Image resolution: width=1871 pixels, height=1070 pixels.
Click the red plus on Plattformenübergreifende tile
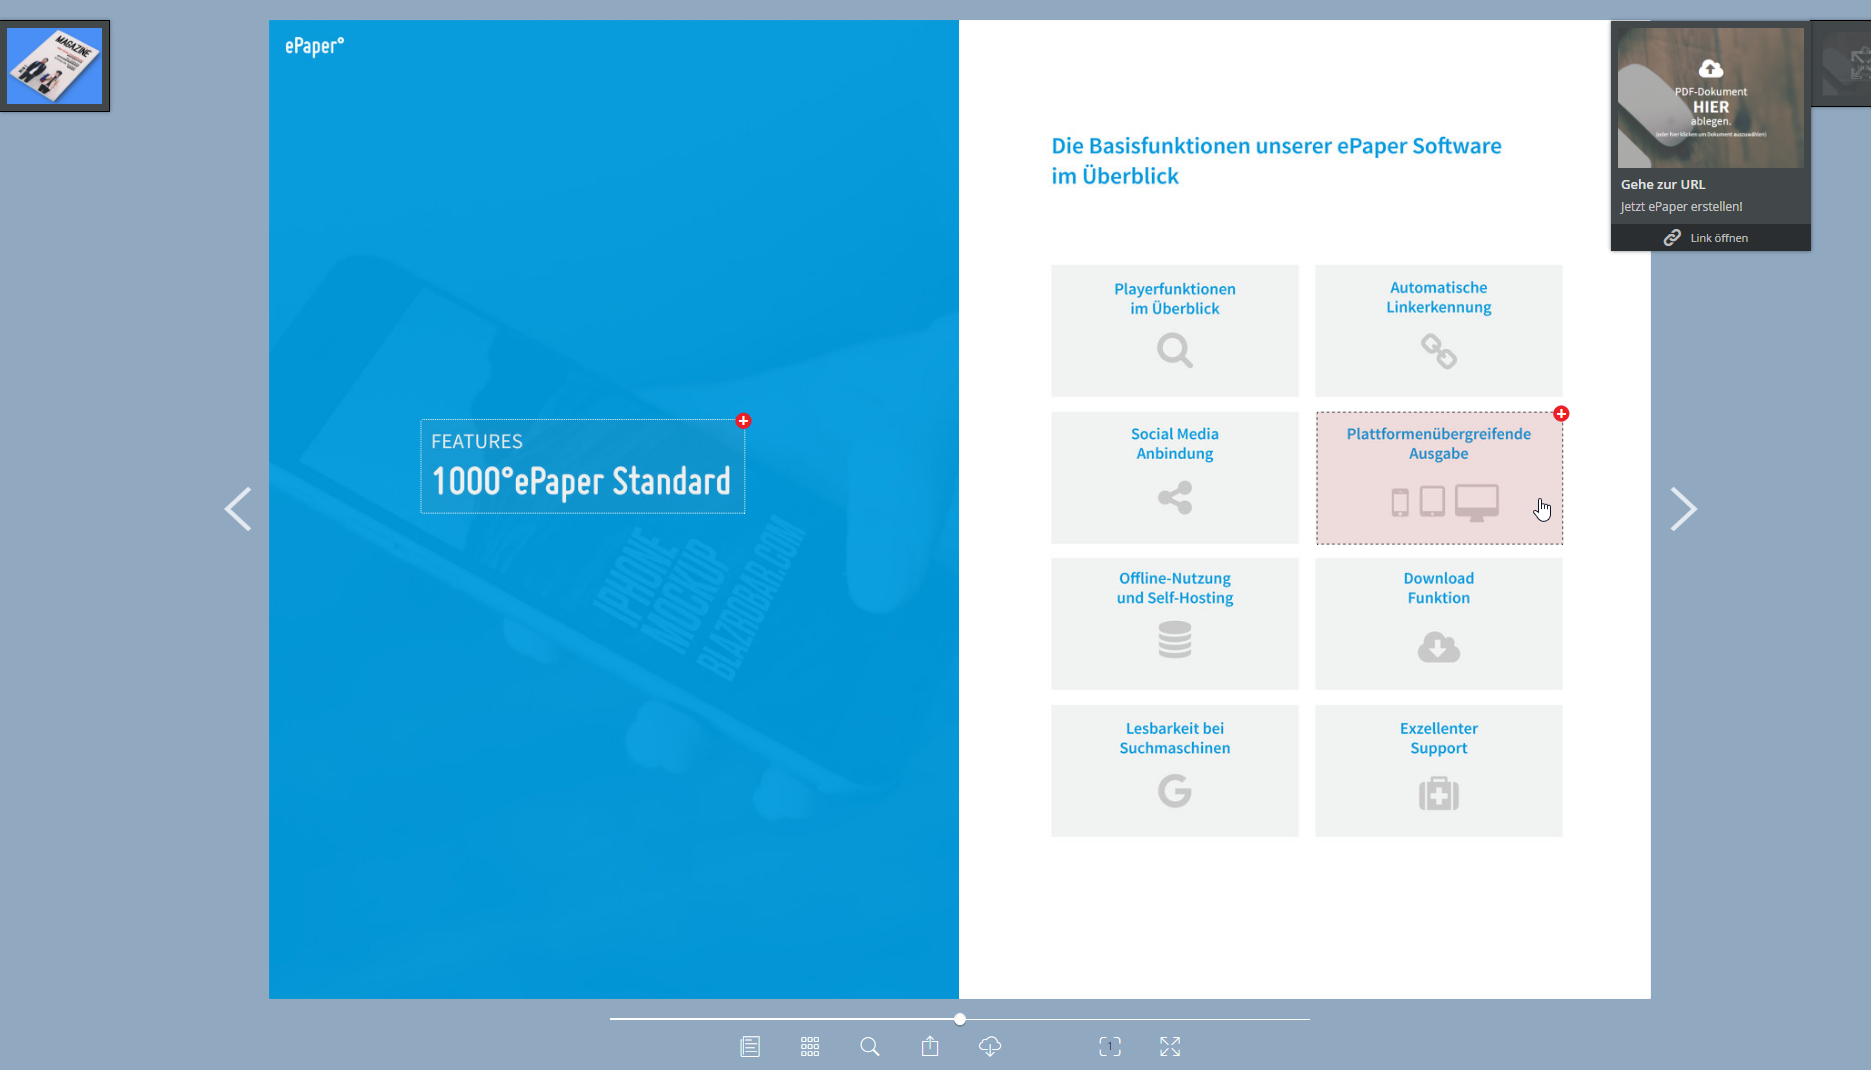click(1561, 413)
